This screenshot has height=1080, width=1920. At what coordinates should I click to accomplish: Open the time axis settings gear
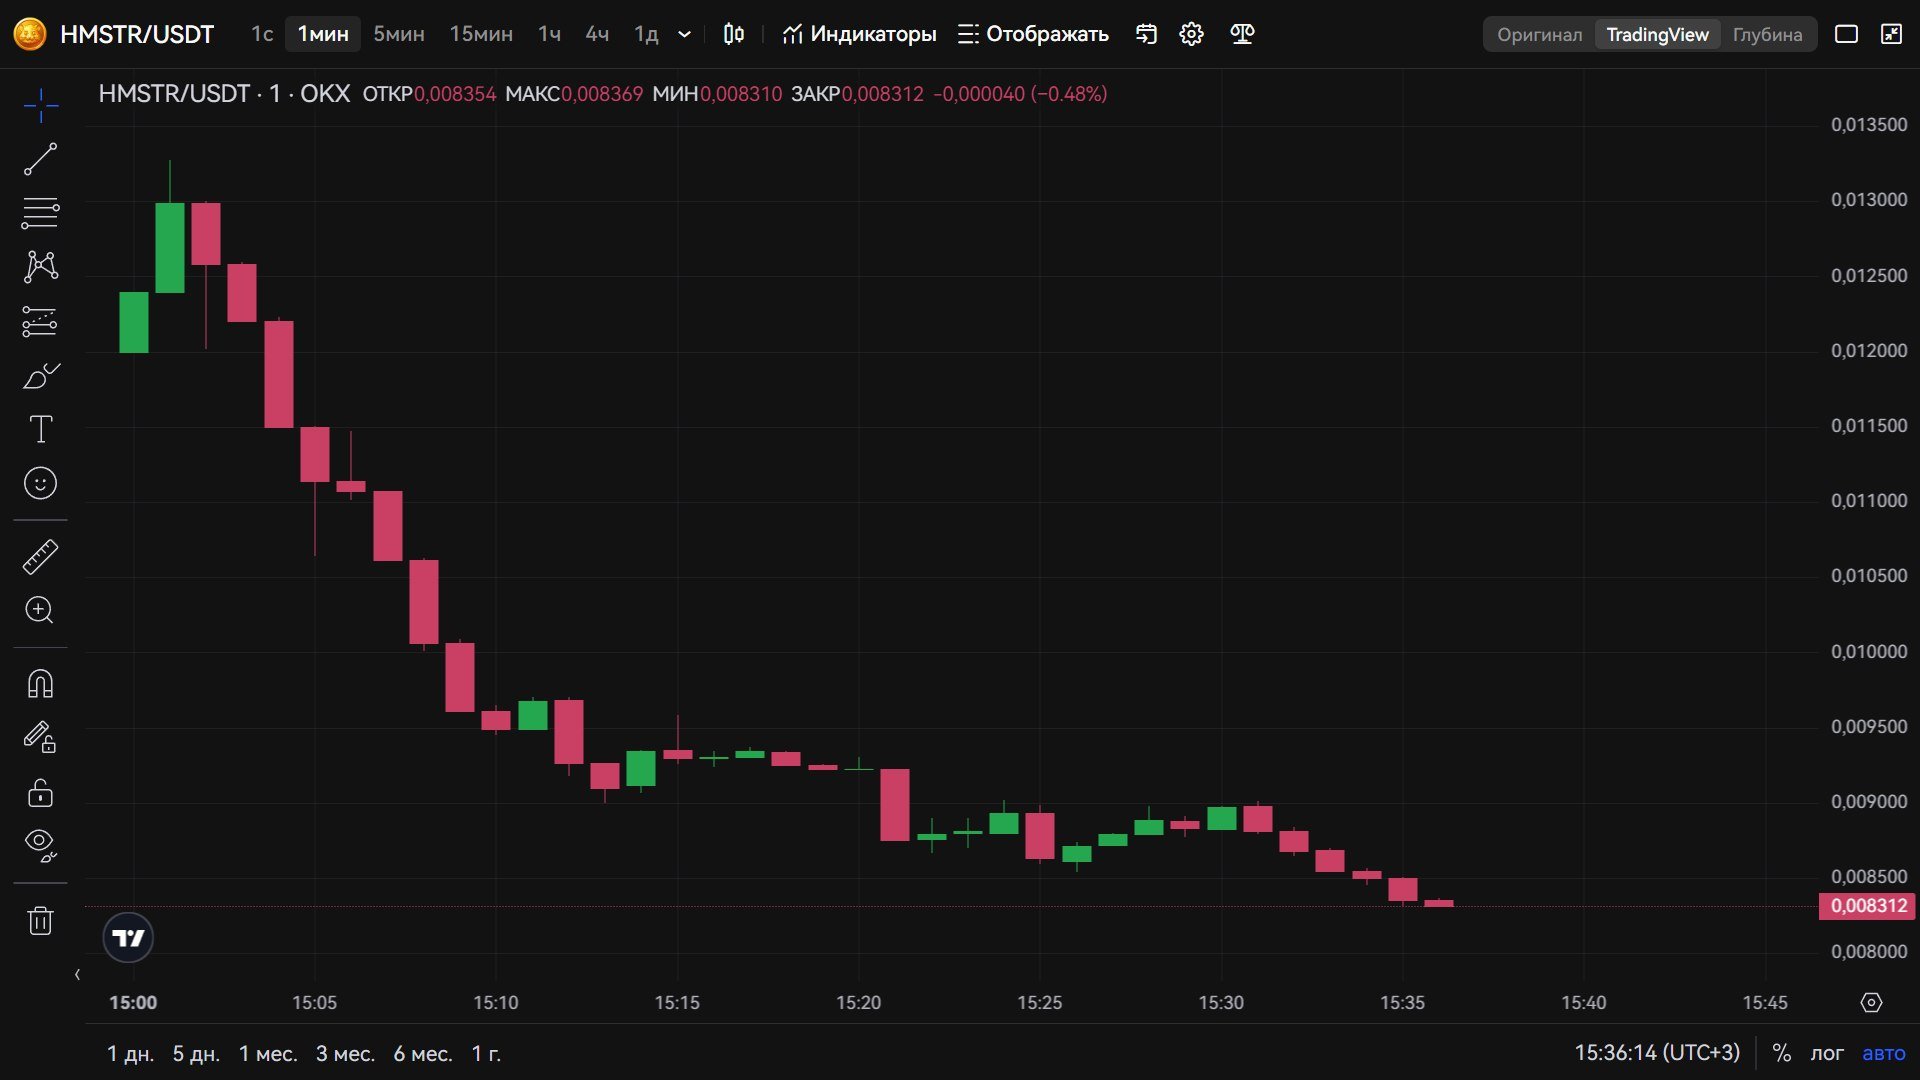tap(1872, 1002)
